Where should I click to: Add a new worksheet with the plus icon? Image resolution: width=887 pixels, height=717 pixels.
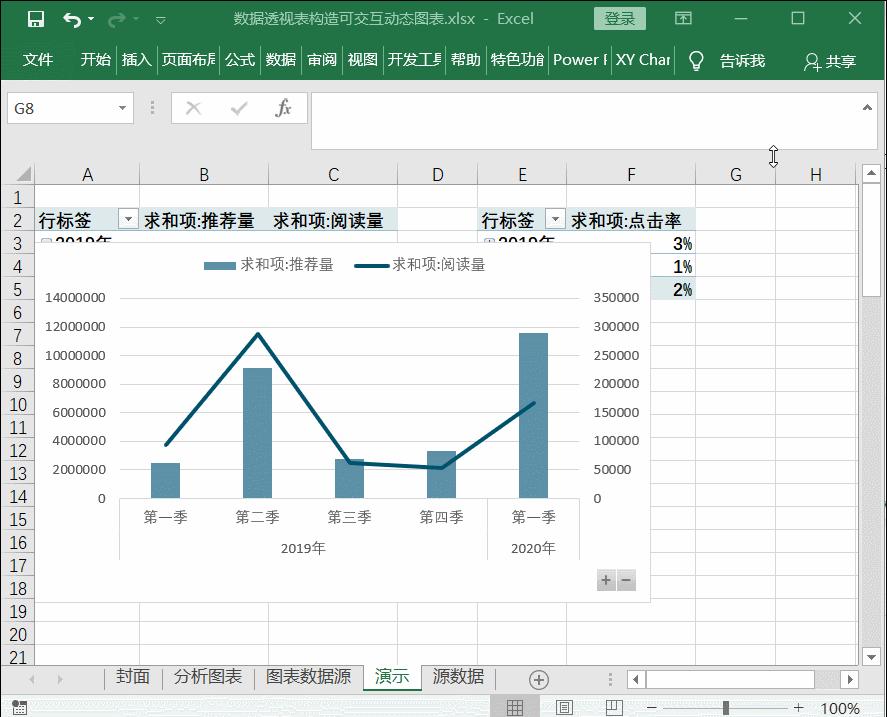tap(537, 678)
